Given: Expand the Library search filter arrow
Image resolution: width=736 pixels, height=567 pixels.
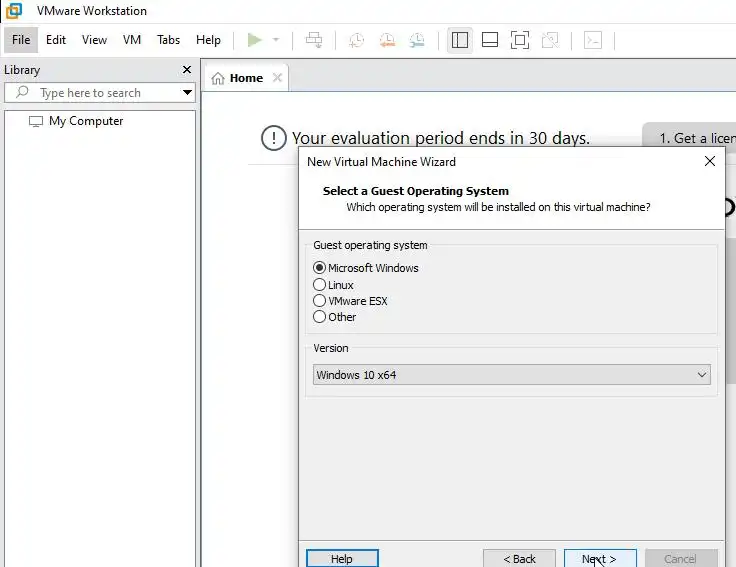Looking at the screenshot, I should (187, 92).
